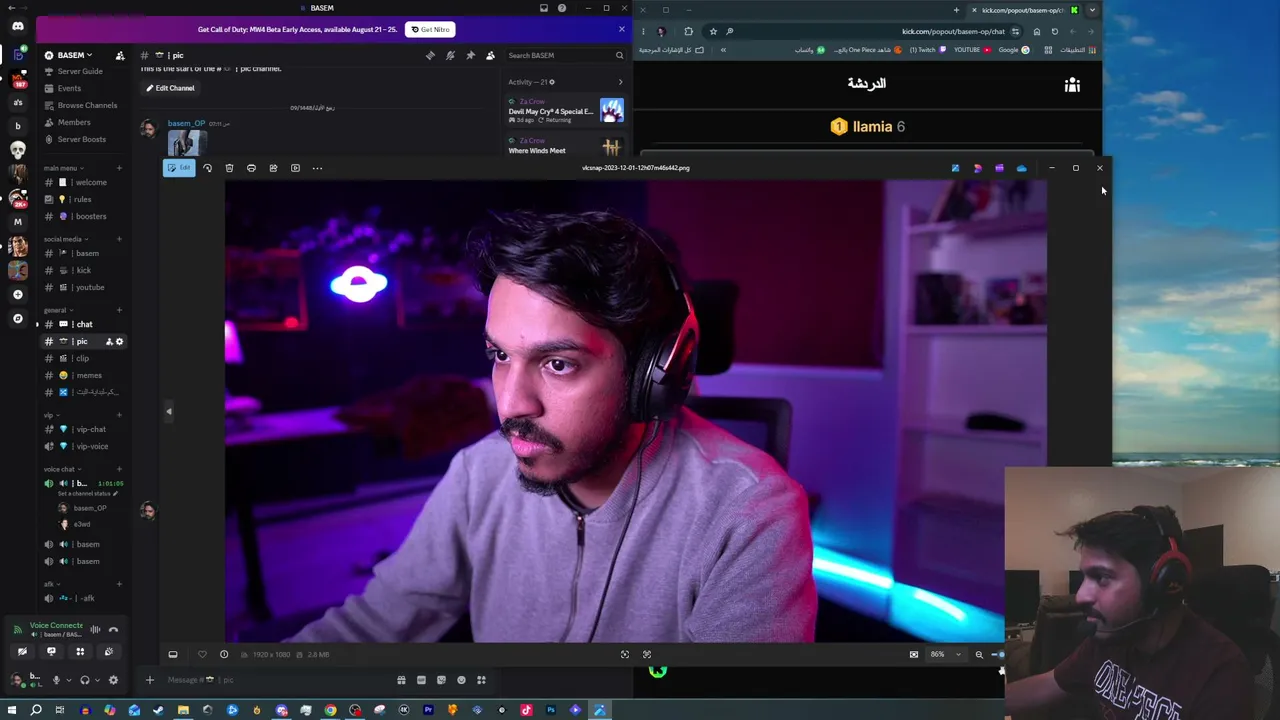Open the boosters channel

pos(84,216)
